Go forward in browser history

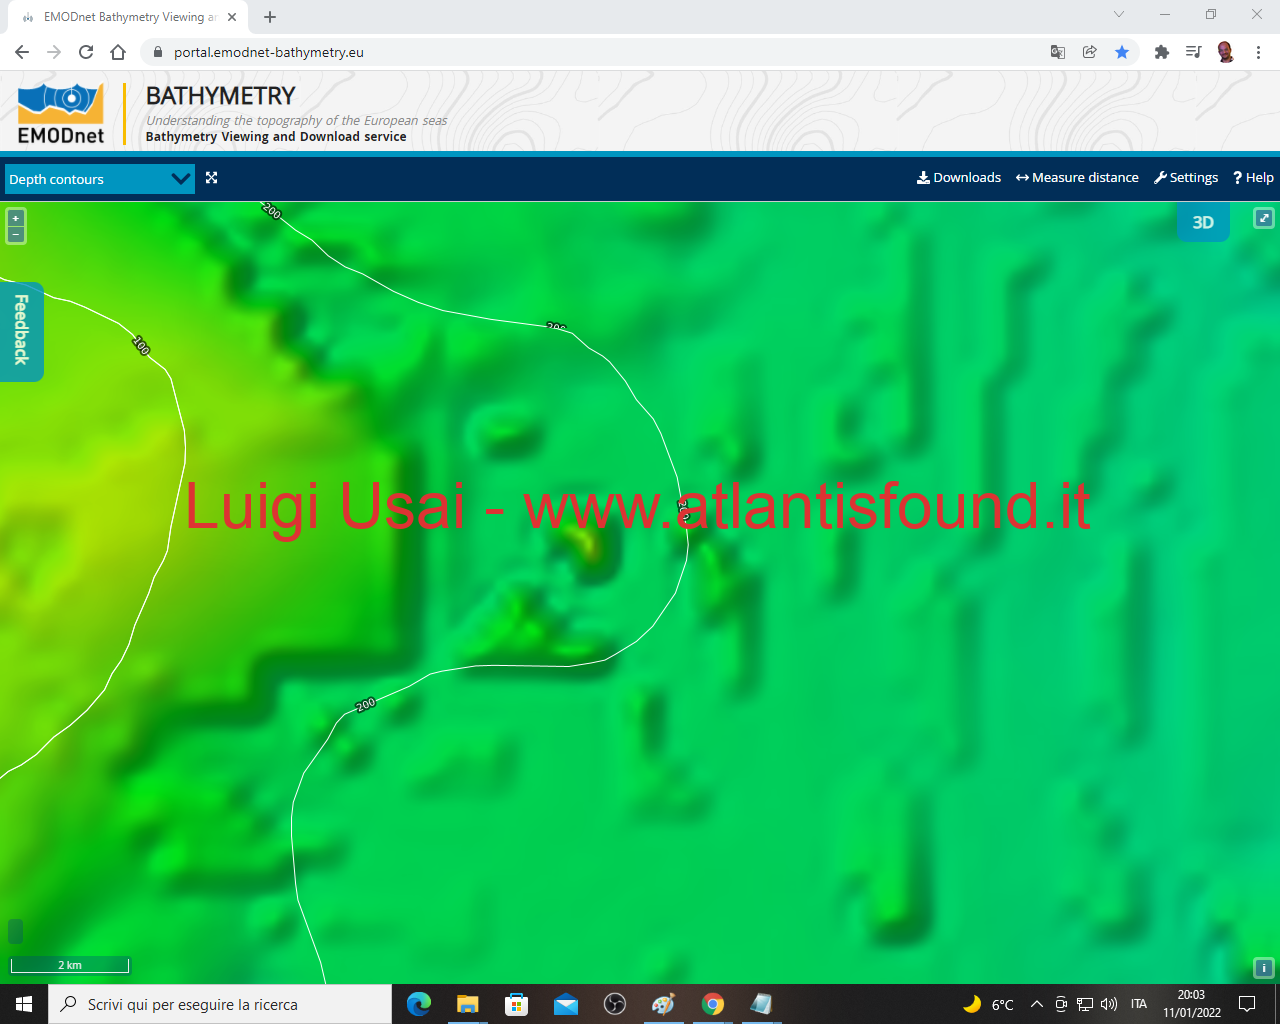[x=54, y=52]
